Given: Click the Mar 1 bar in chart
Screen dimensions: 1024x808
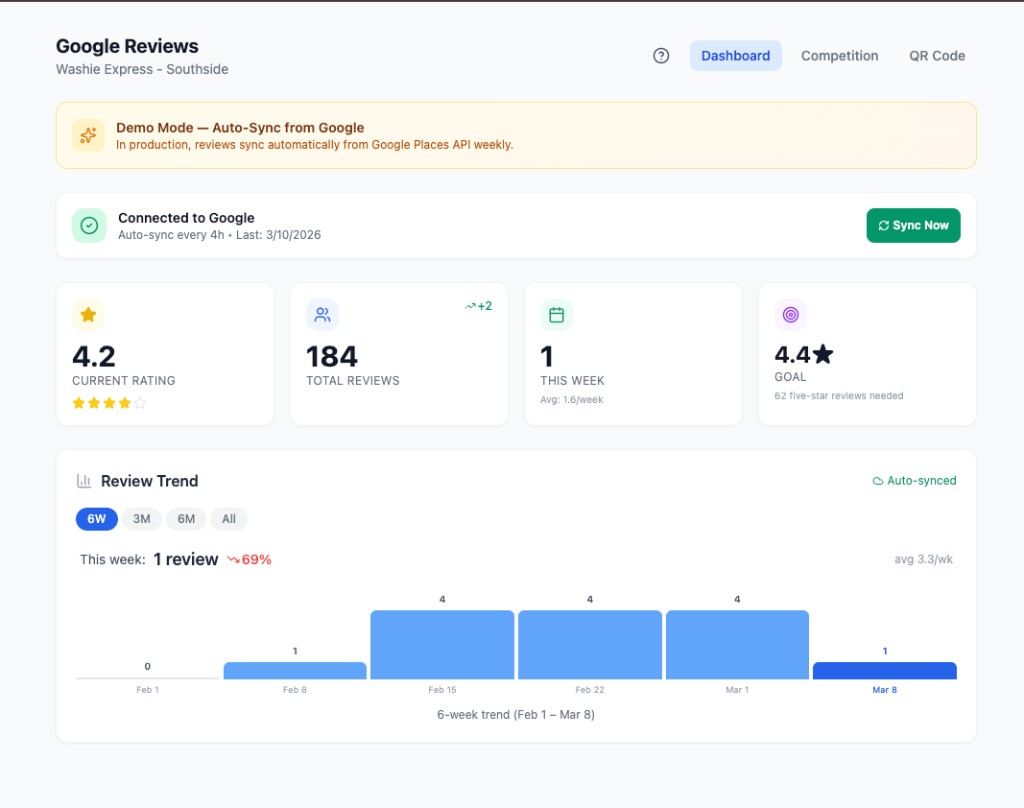Looking at the screenshot, I should pyautogui.click(x=737, y=645).
